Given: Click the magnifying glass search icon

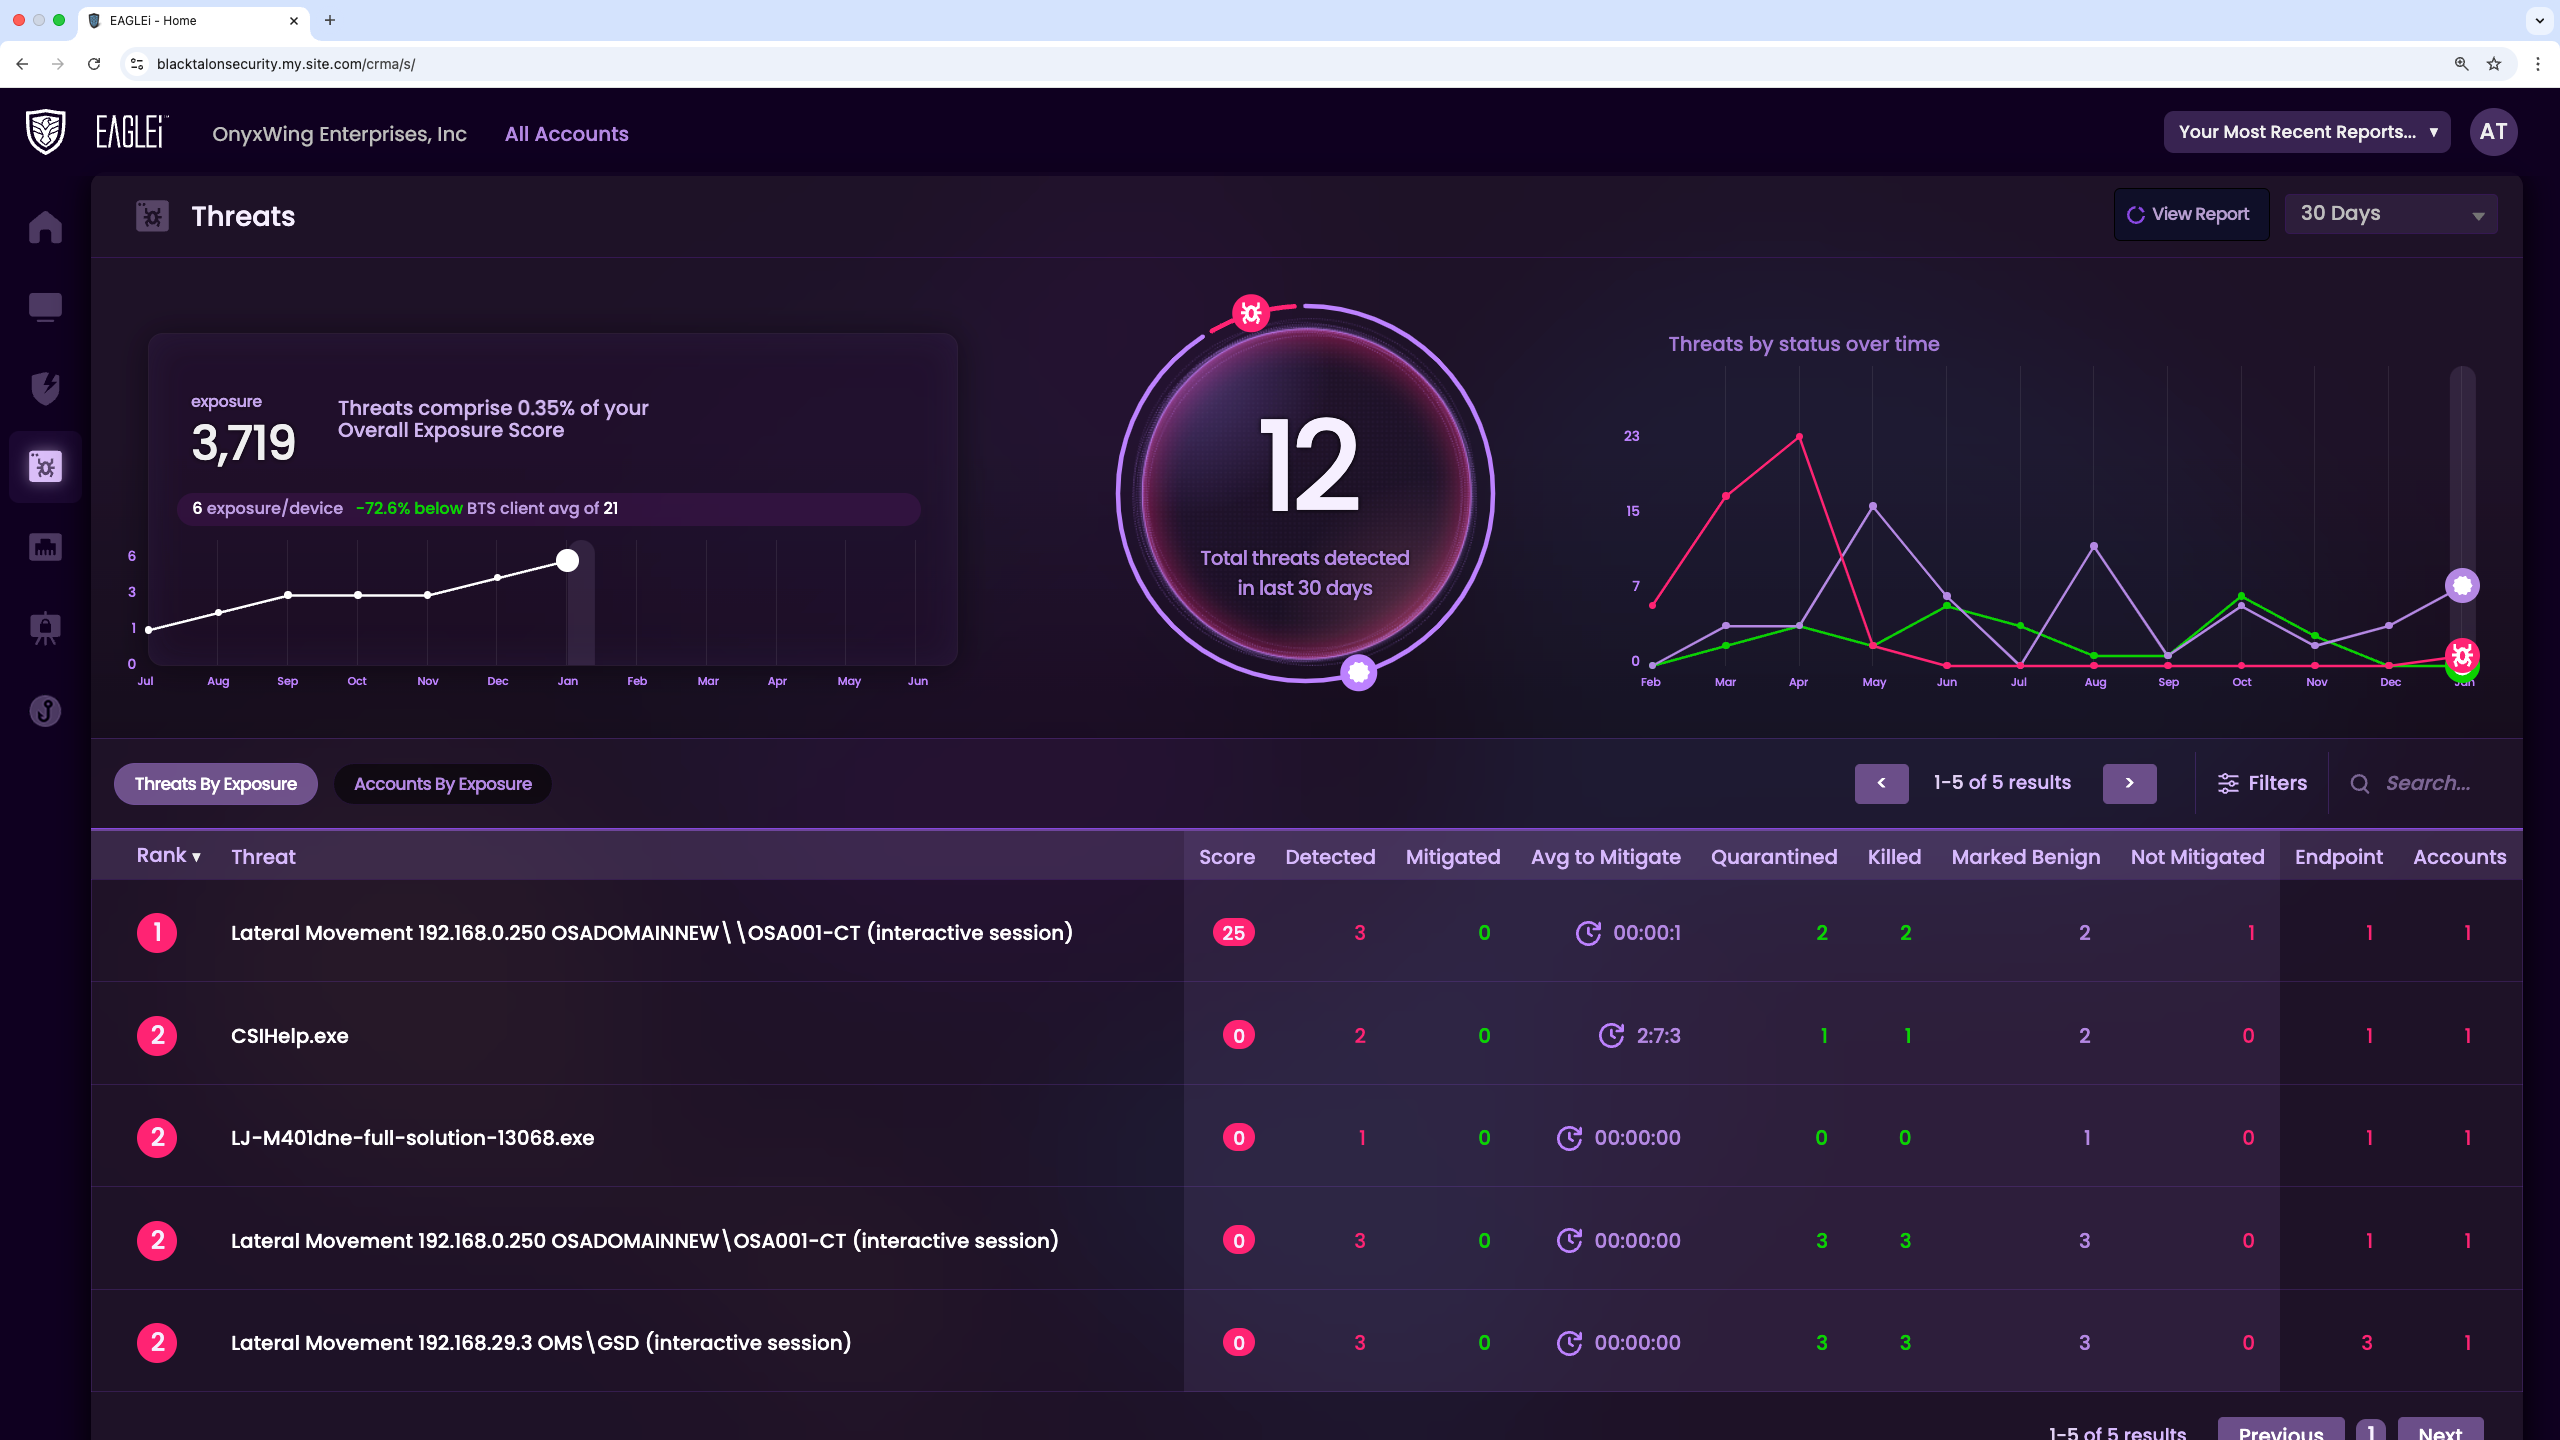Looking at the screenshot, I should point(2360,783).
